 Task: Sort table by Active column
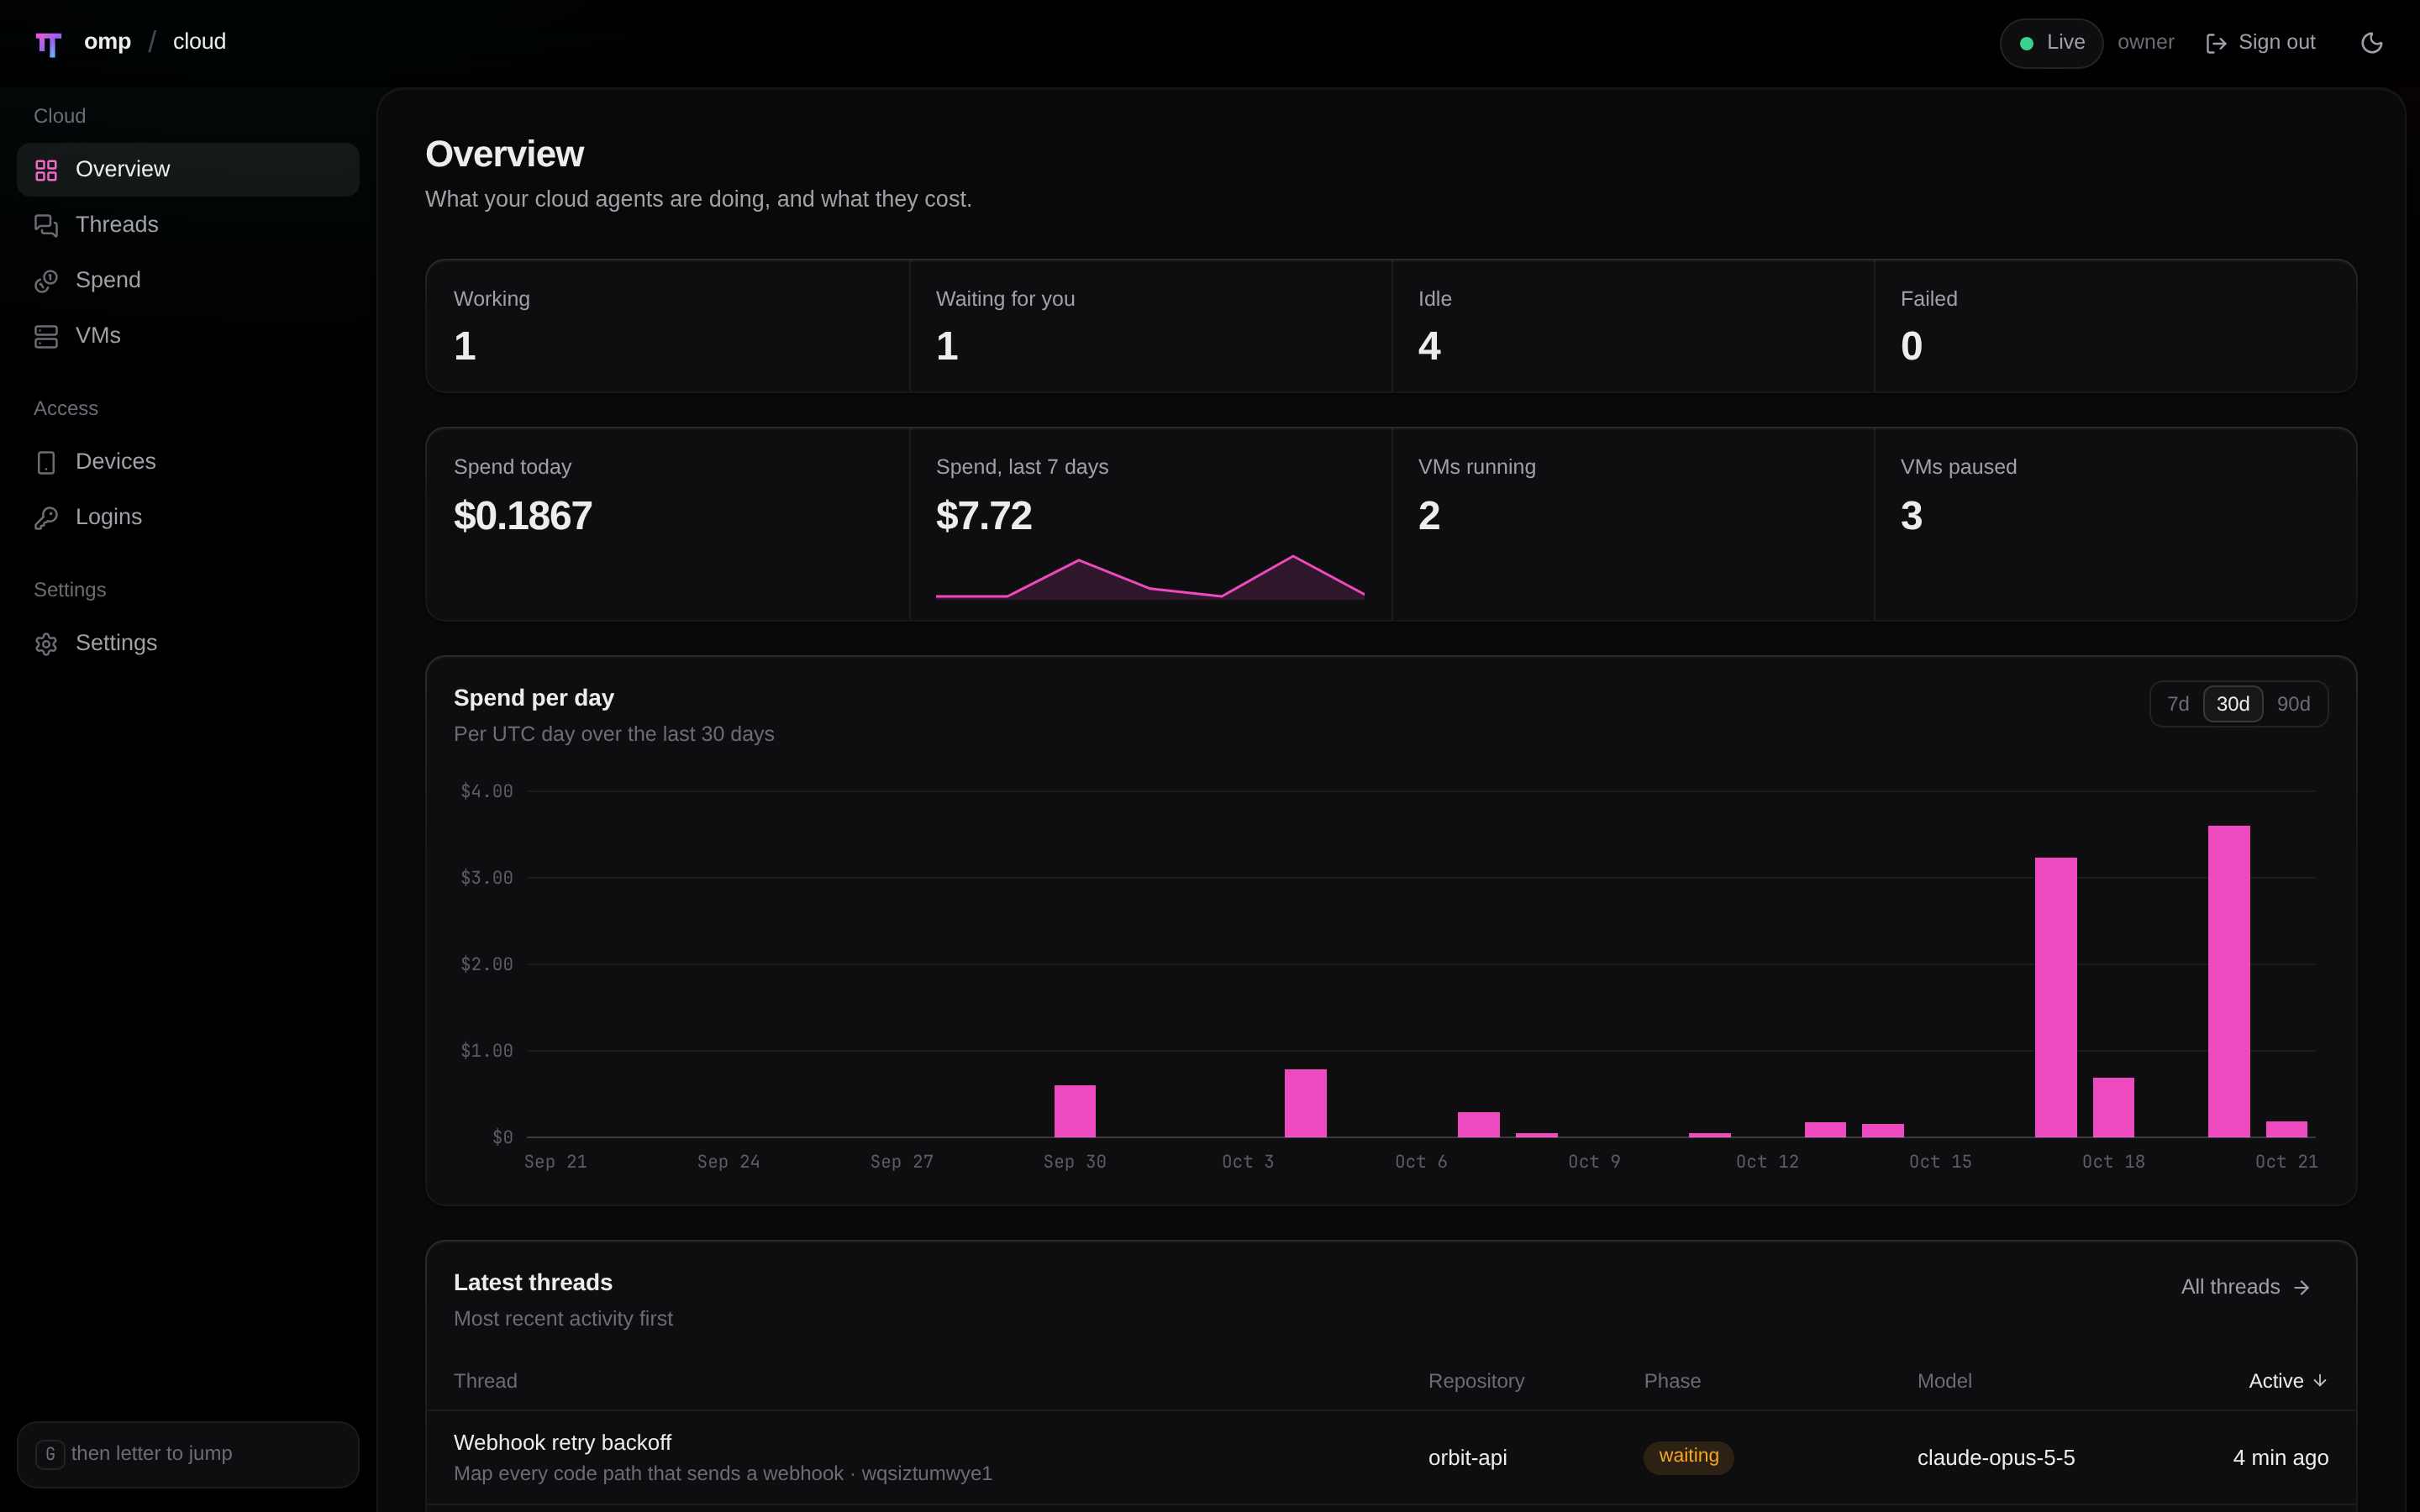pyautogui.click(x=2288, y=1381)
